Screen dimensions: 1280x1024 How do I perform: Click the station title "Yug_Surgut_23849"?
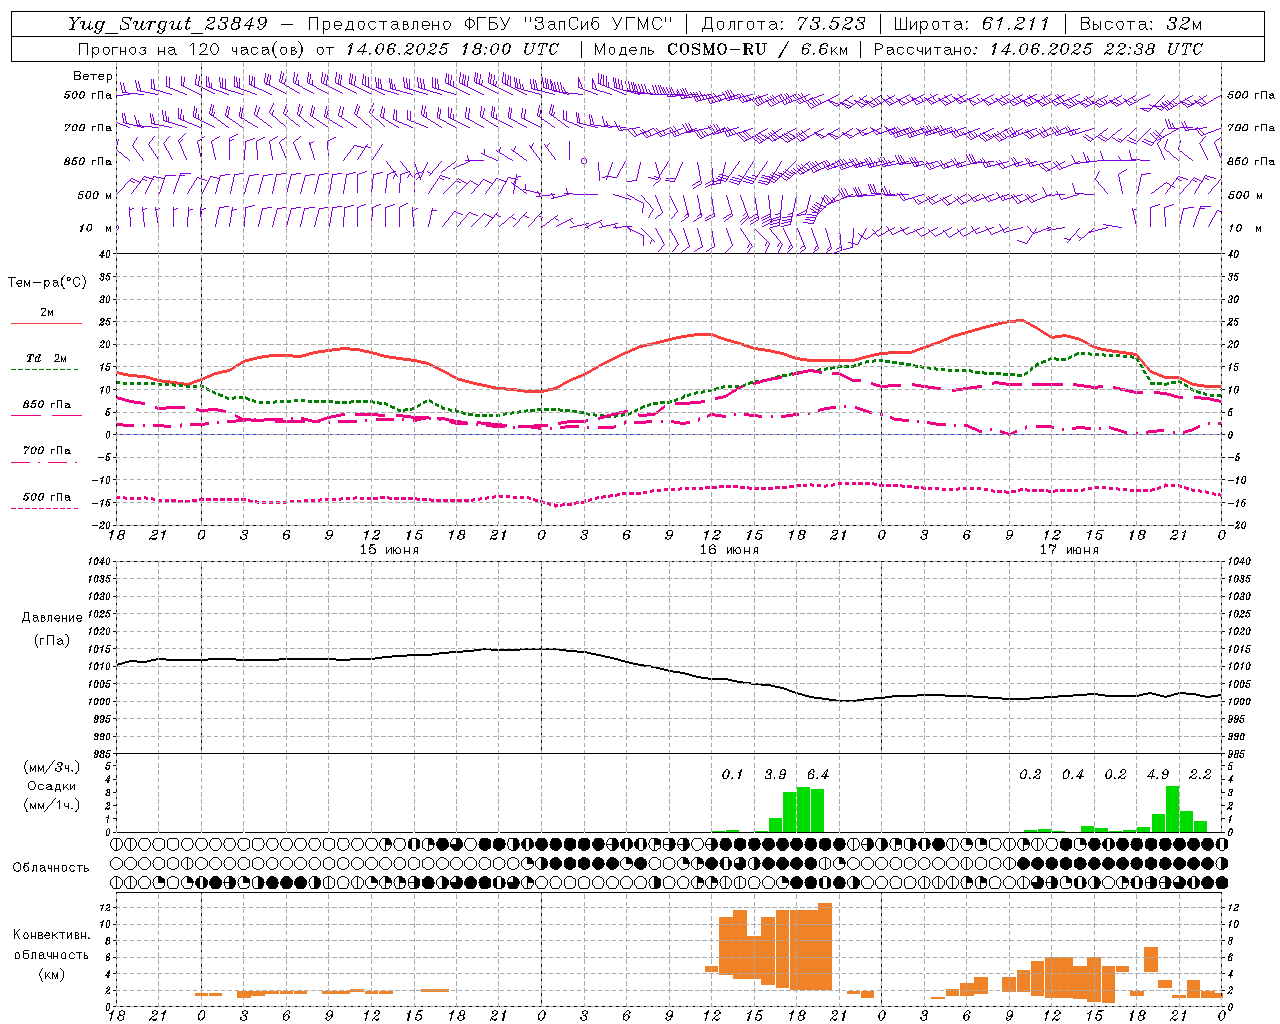click(168, 24)
